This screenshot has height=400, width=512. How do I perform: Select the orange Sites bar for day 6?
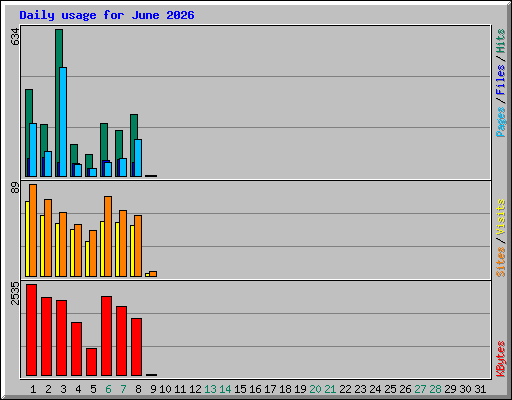click(x=108, y=236)
